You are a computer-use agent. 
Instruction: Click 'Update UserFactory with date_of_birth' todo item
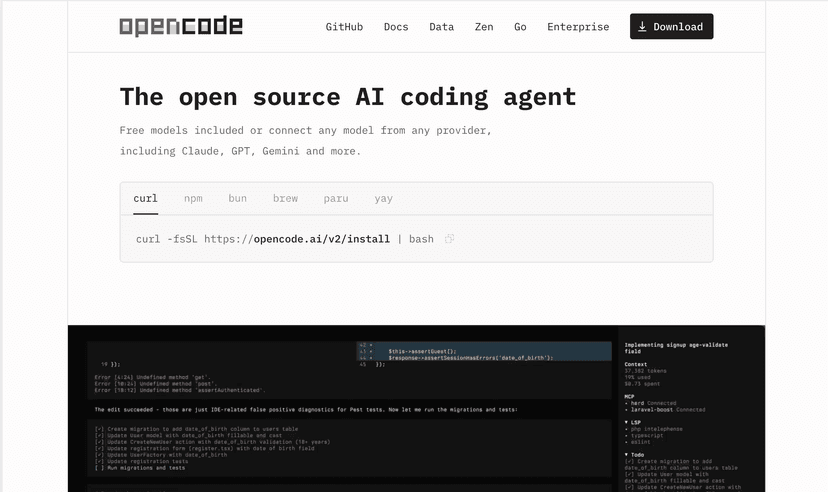161,455
